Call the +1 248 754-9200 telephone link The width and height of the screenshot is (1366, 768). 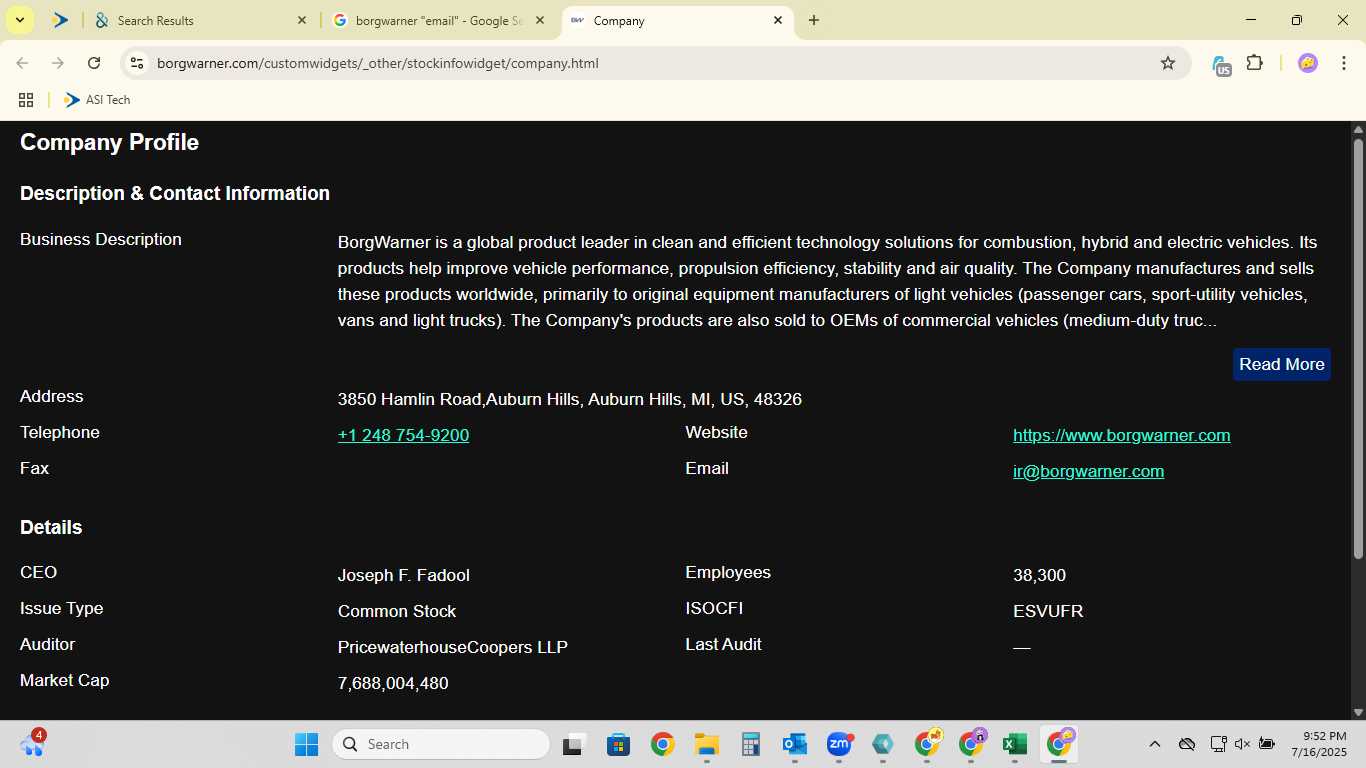tap(403, 435)
